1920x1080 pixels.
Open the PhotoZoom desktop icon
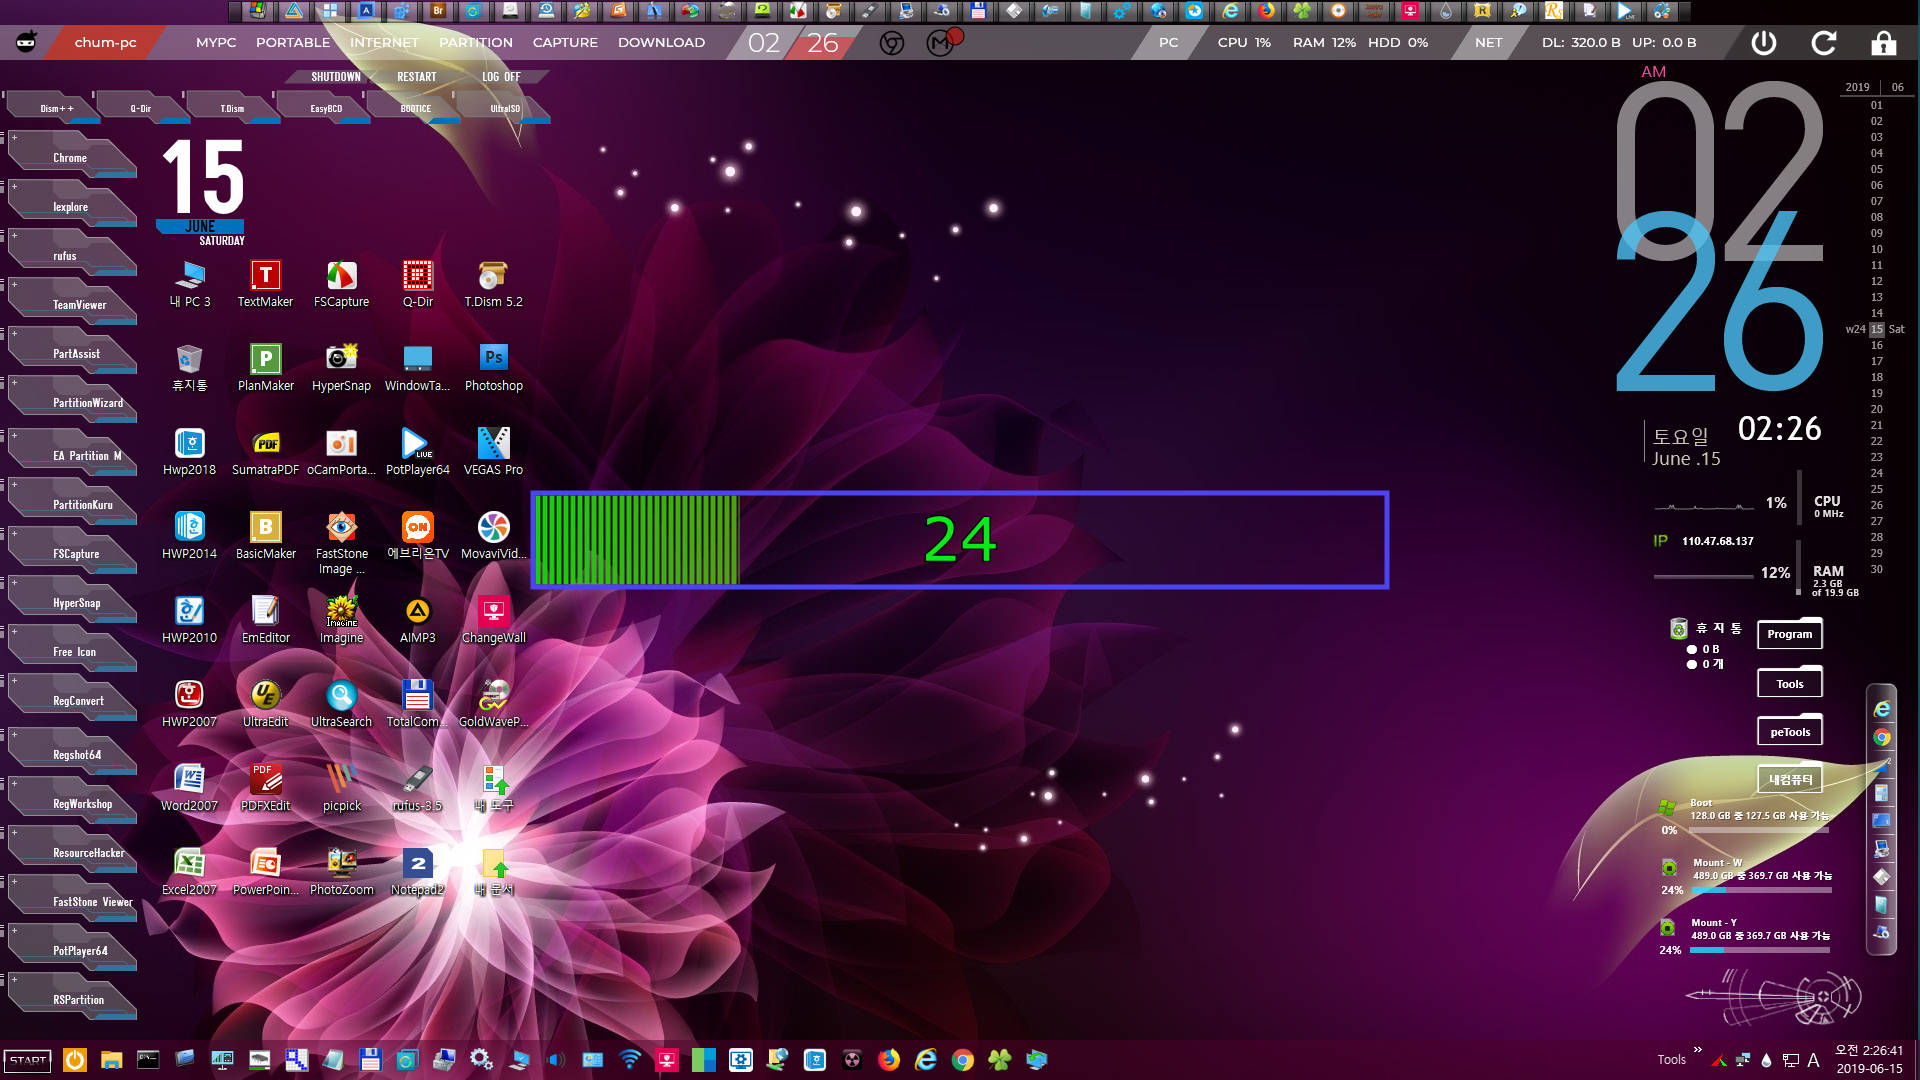coord(341,872)
